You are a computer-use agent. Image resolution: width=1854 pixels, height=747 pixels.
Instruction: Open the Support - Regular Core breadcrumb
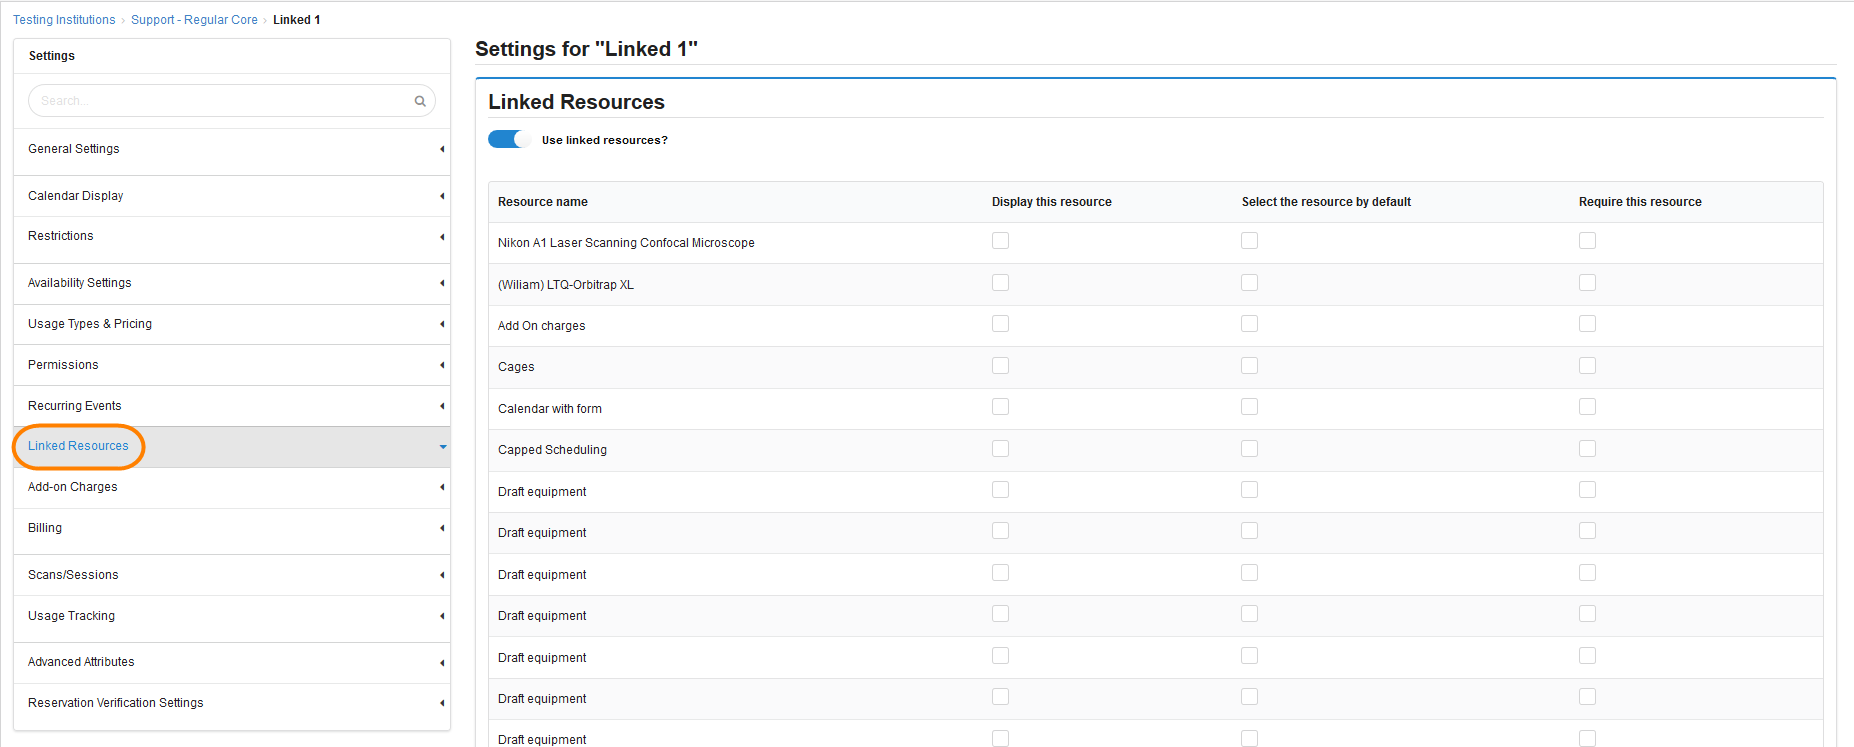194,20
